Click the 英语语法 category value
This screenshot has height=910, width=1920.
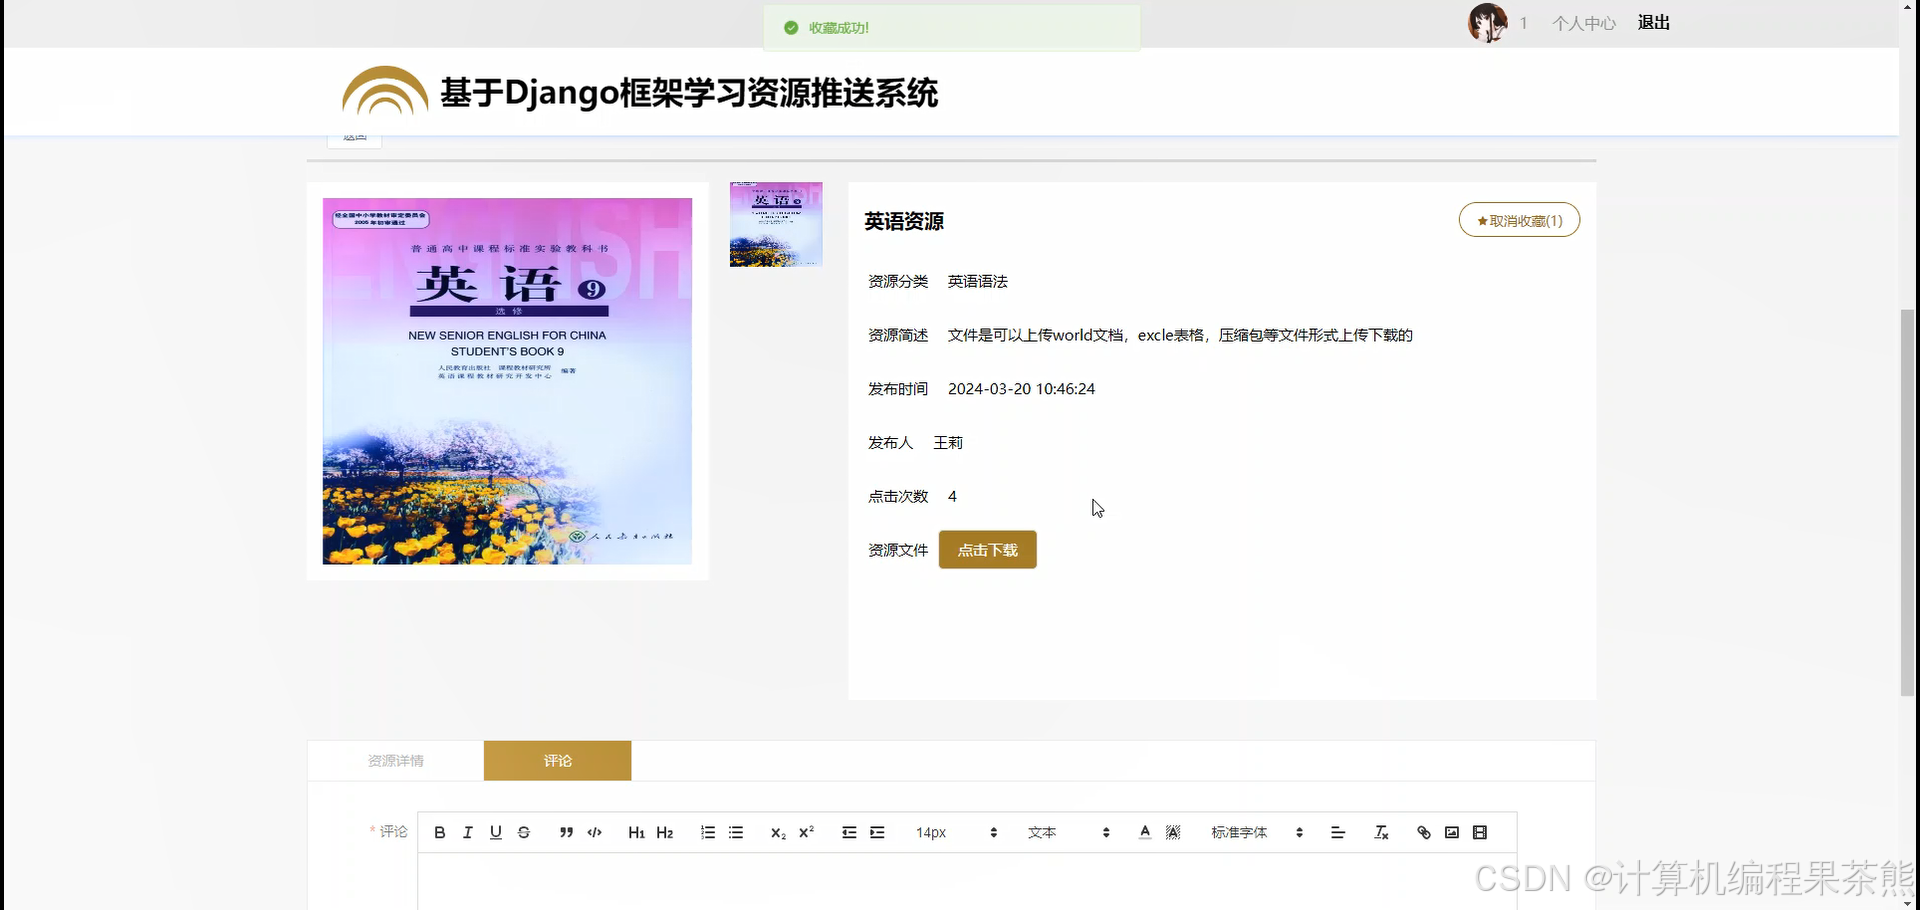pyautogui.click(x=978, y=282)
